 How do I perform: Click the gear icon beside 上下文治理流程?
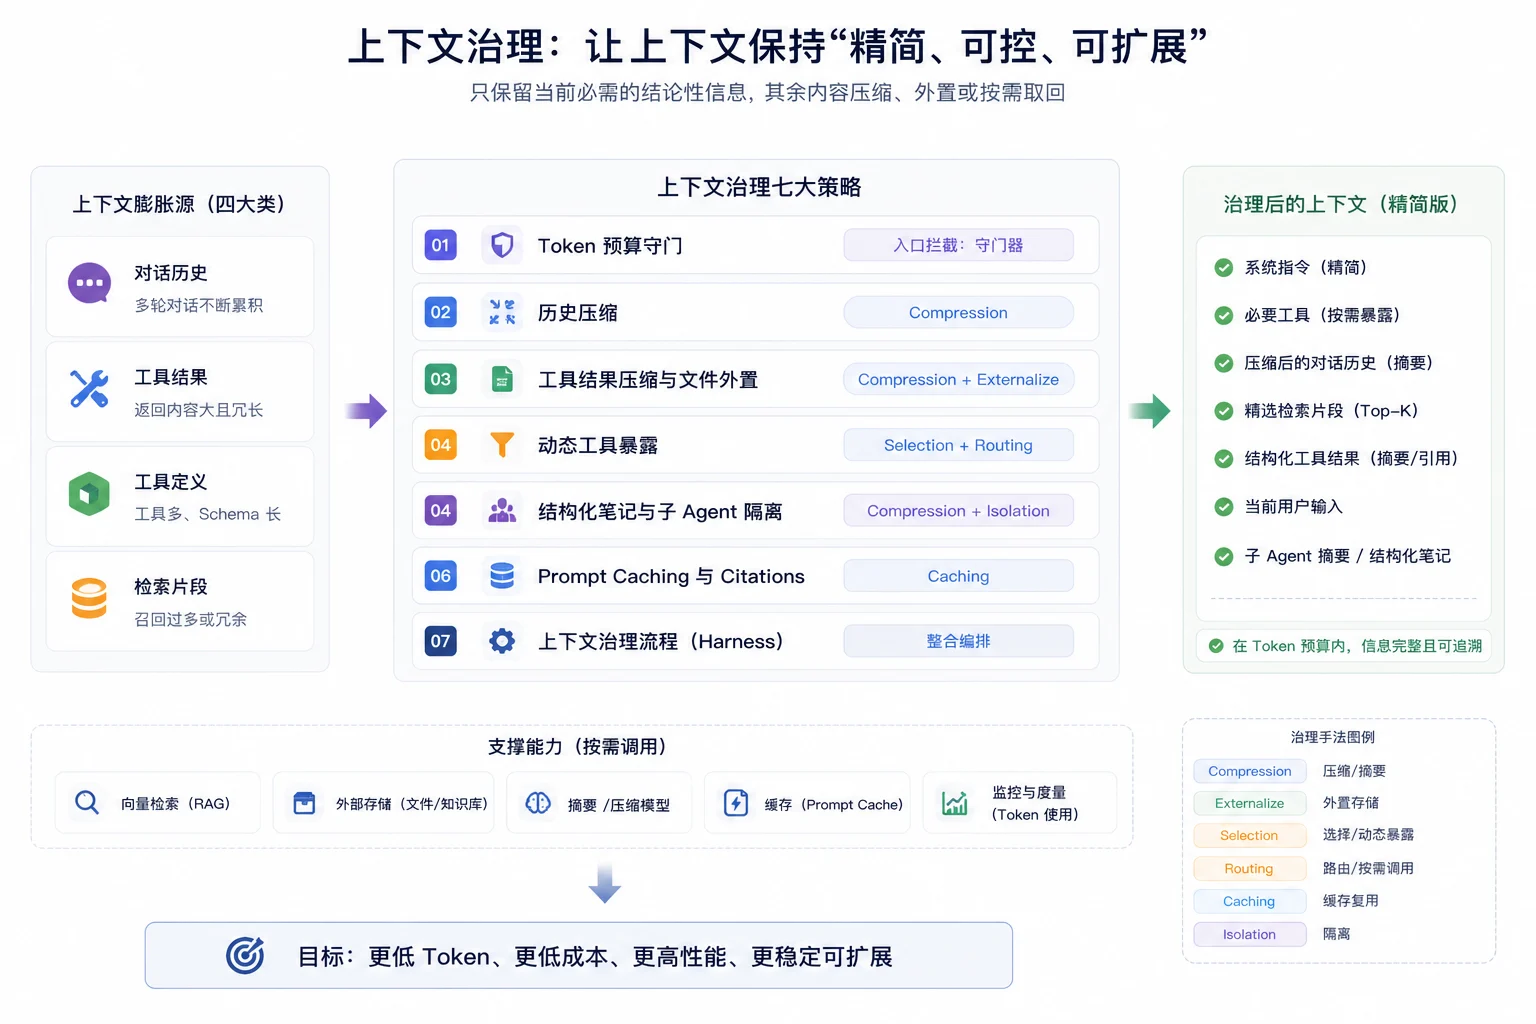(502, 641)
